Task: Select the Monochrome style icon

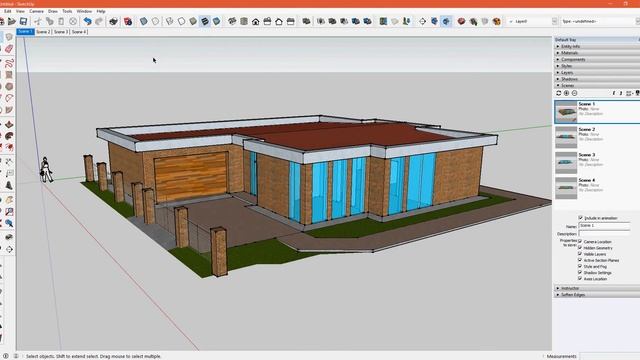Action: [216, 21]
